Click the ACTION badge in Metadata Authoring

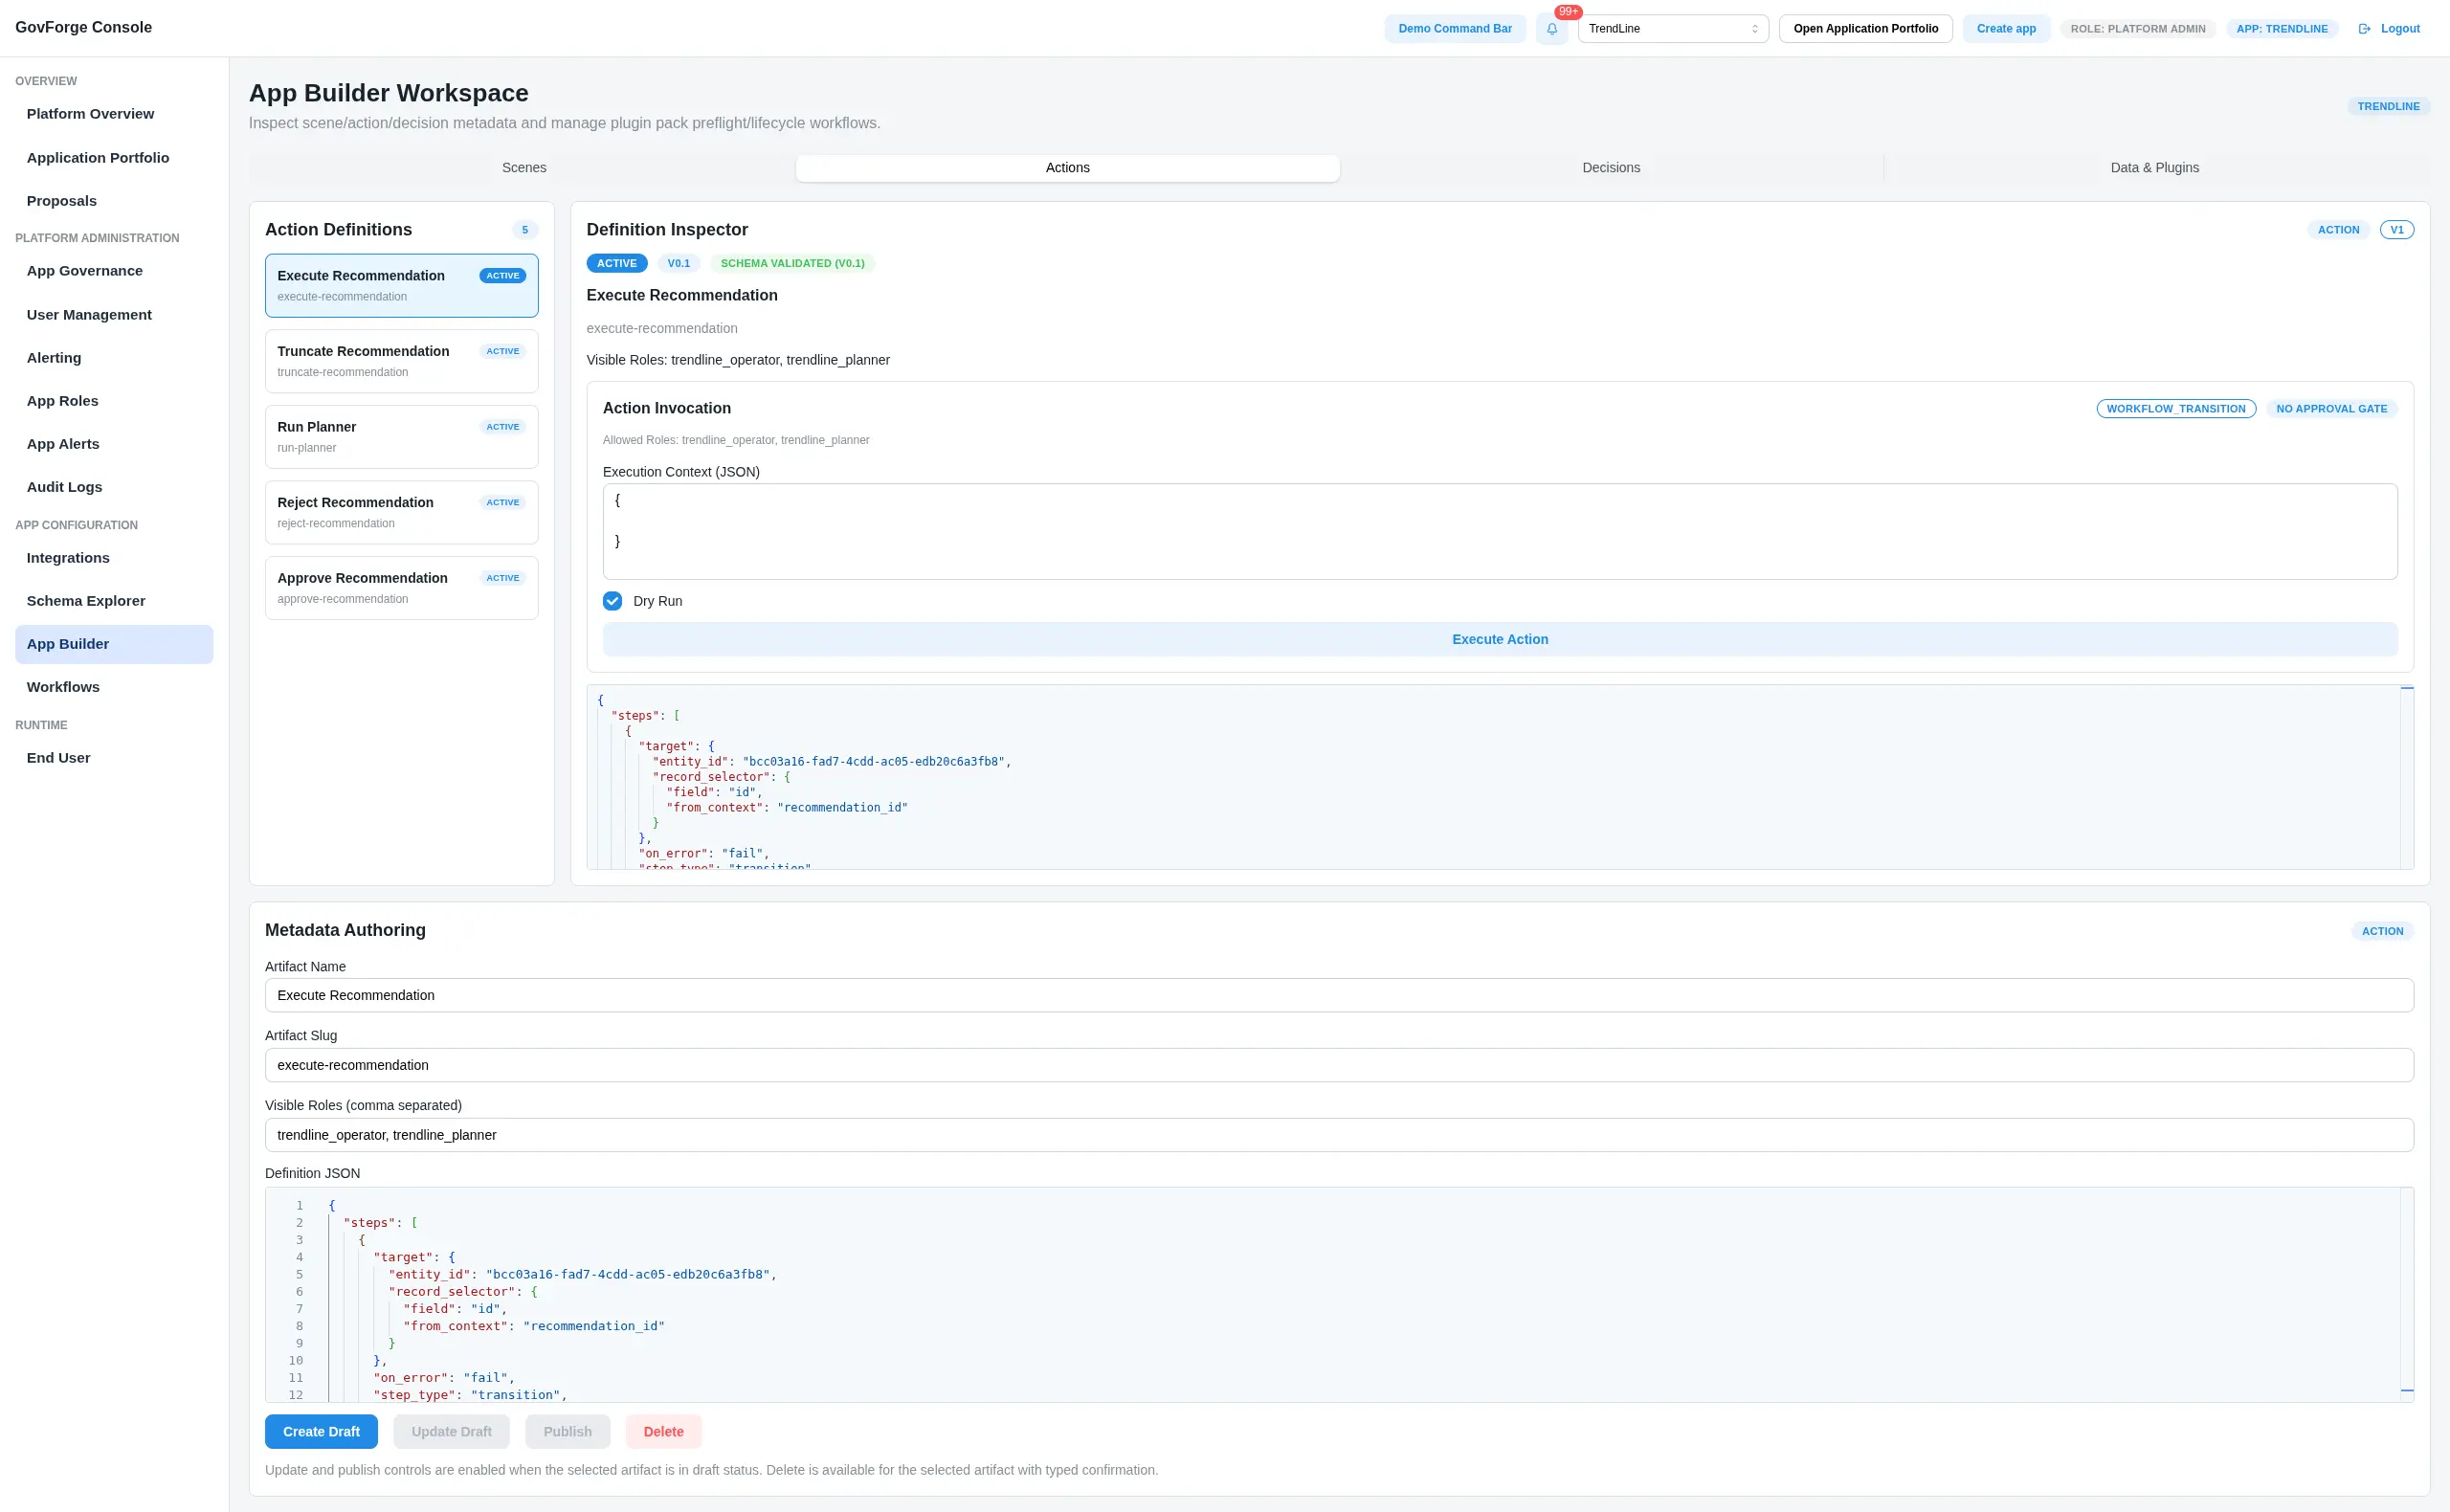pos(2383,931)
